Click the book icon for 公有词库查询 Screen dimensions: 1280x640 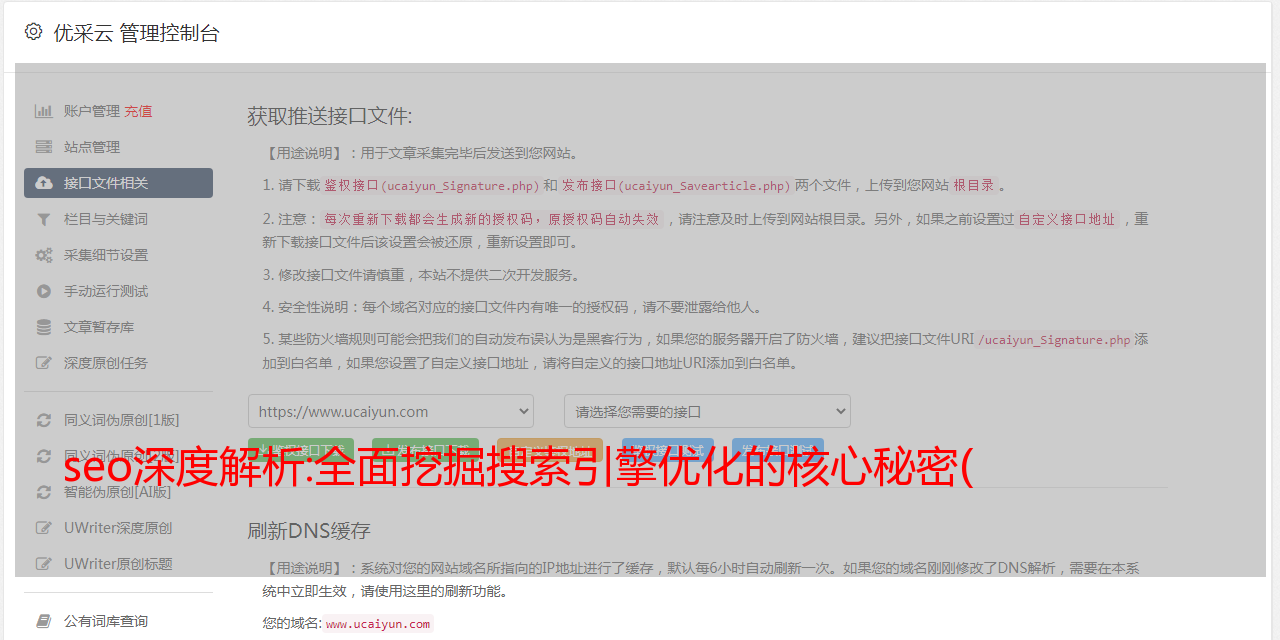pyautogui.click(x=44, y=621)
